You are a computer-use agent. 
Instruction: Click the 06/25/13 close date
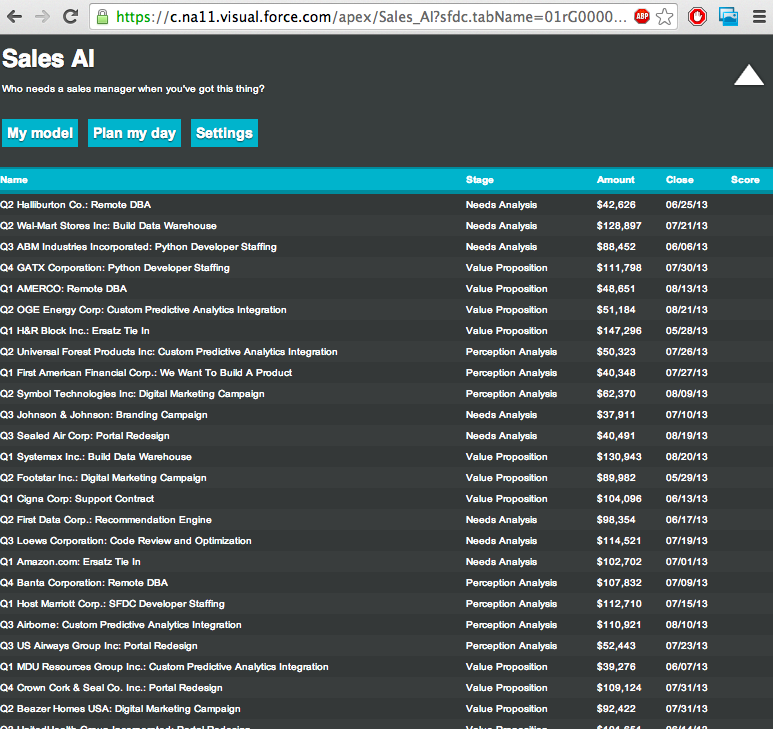686,205
